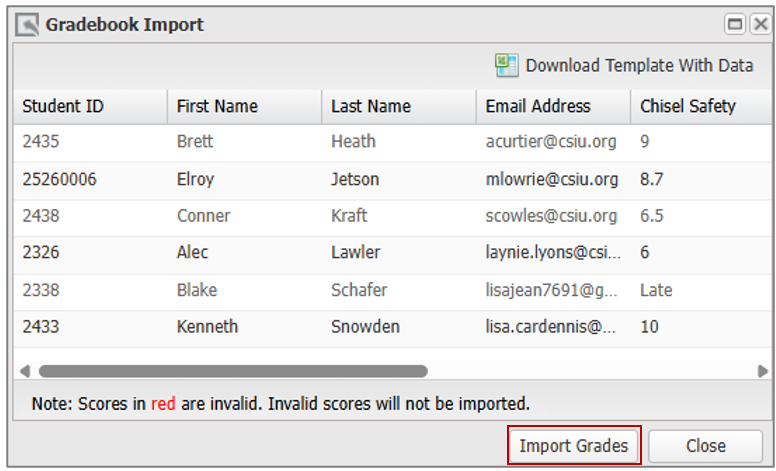Click the Excel template download icon
776x471 pixels.
[x=506, y=65]
